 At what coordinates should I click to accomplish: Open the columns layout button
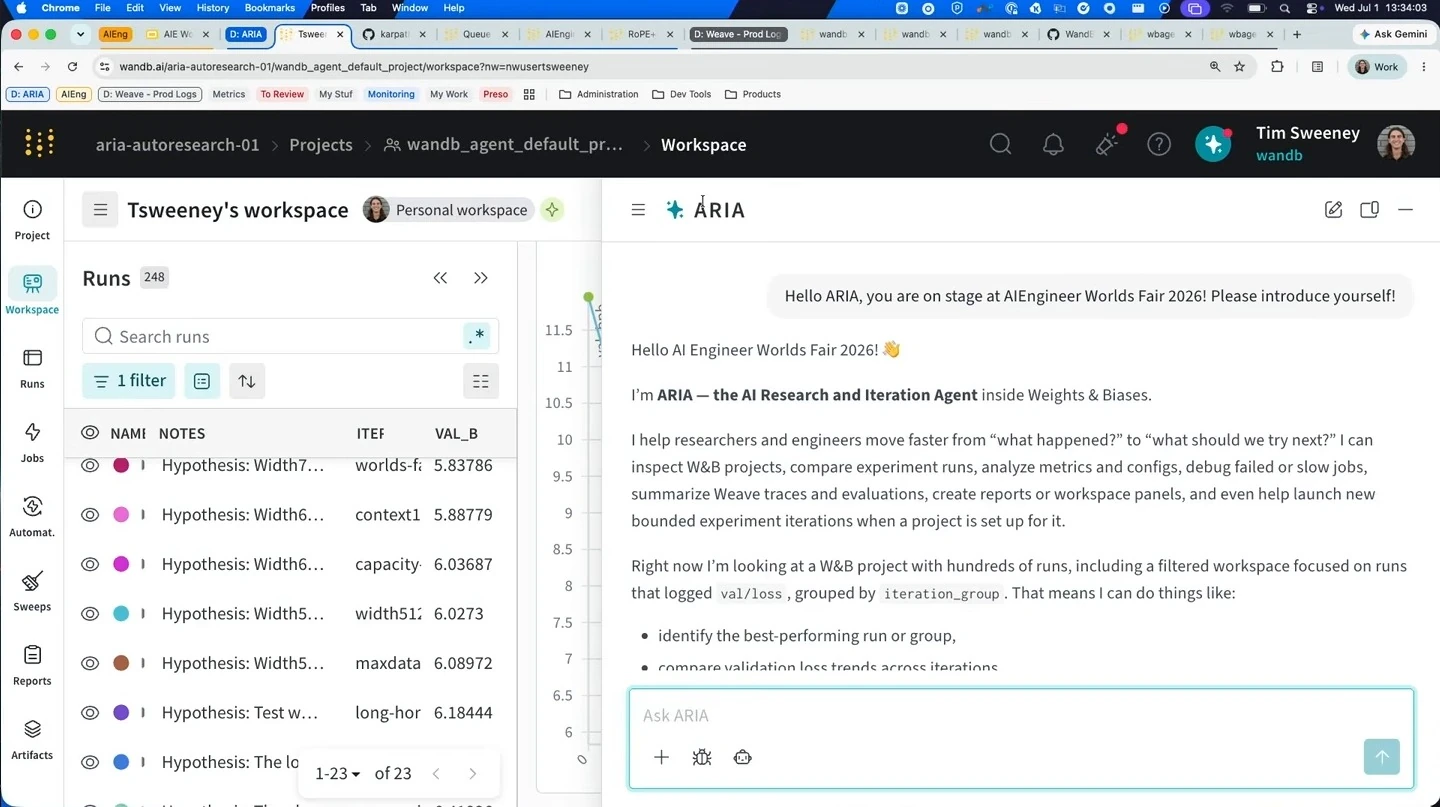(x=481, y=381)
